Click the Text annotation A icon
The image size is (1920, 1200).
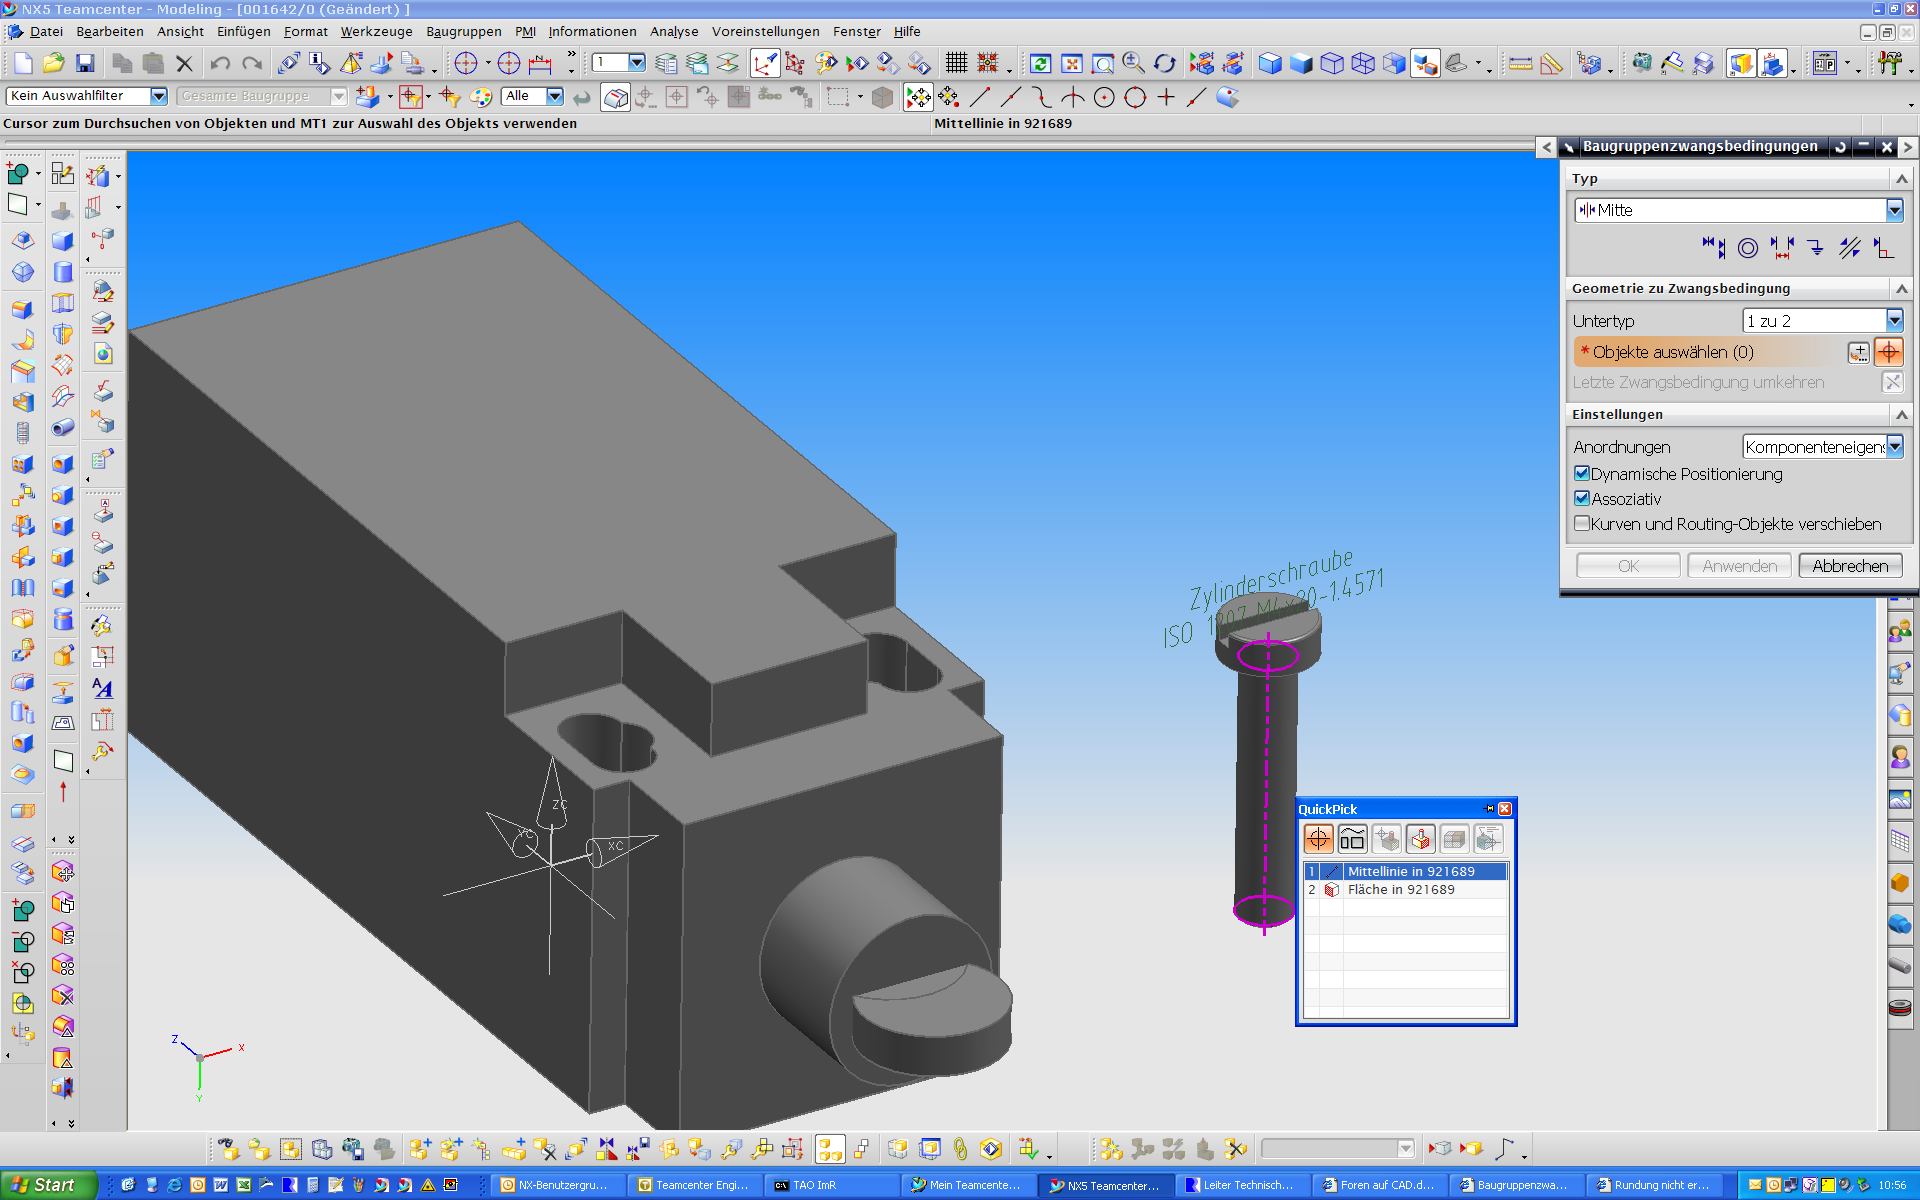pyautogui.click(x=102, y=688)
